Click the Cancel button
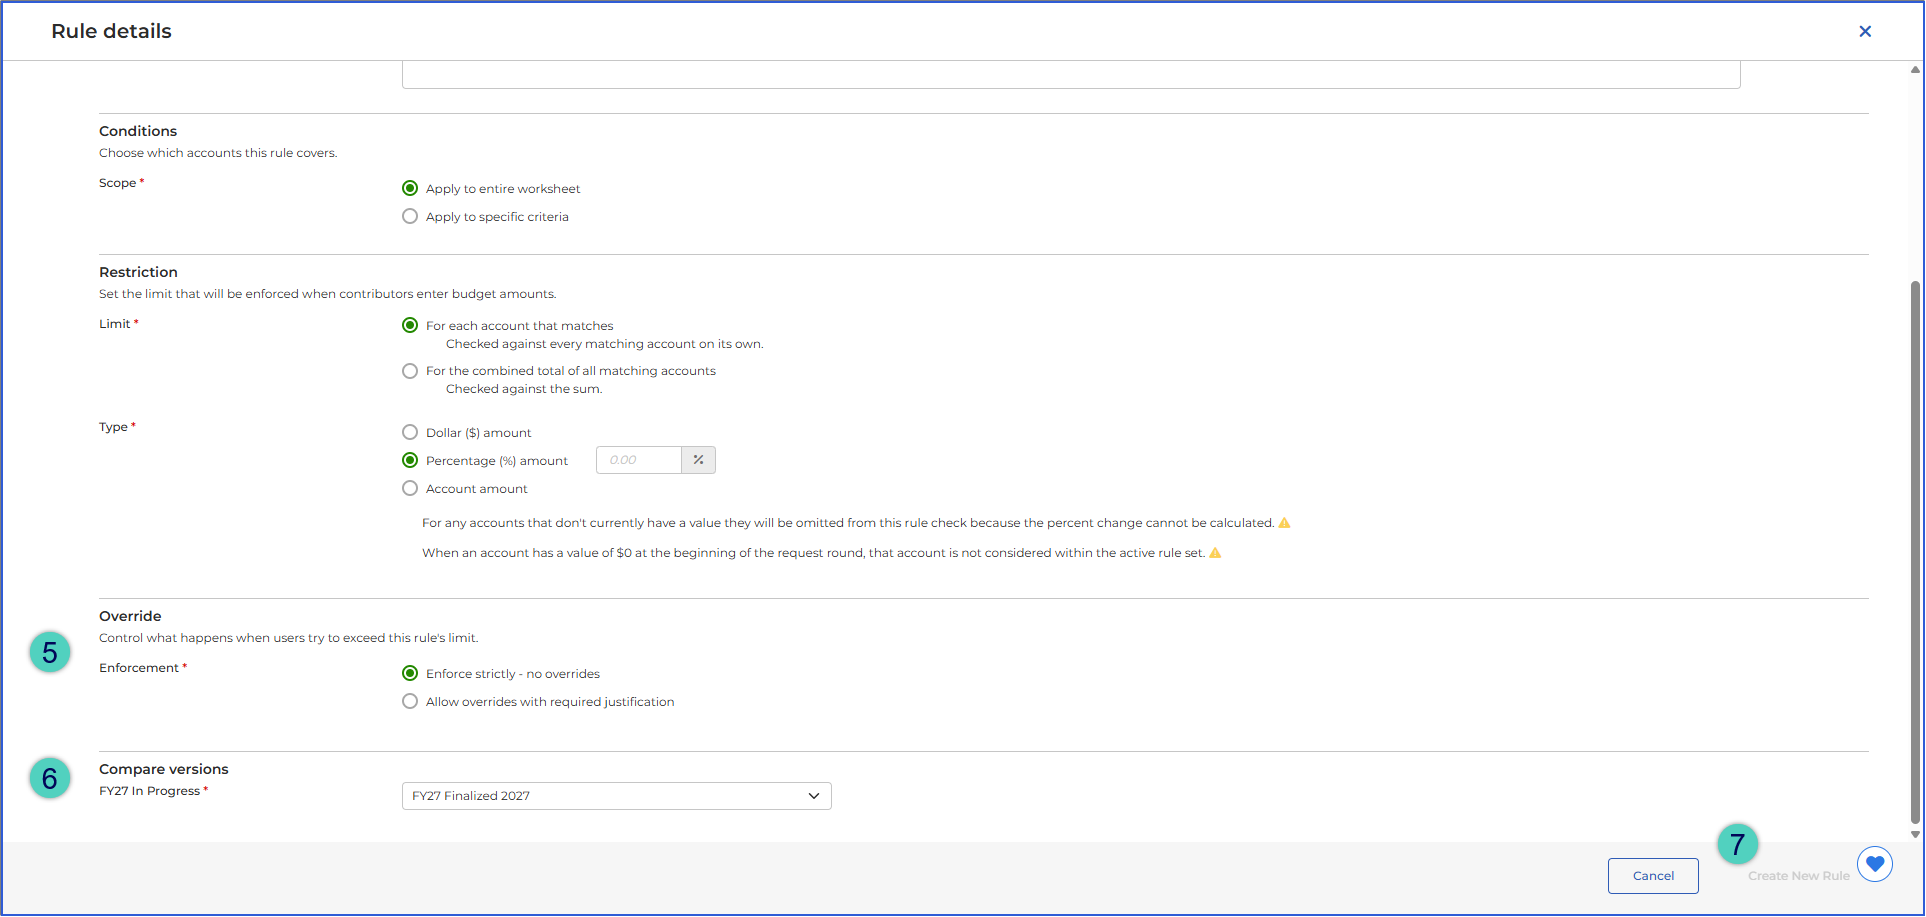Viewport: 1926px width, 917px height. pyautogui.click(x=1652, y=876)
